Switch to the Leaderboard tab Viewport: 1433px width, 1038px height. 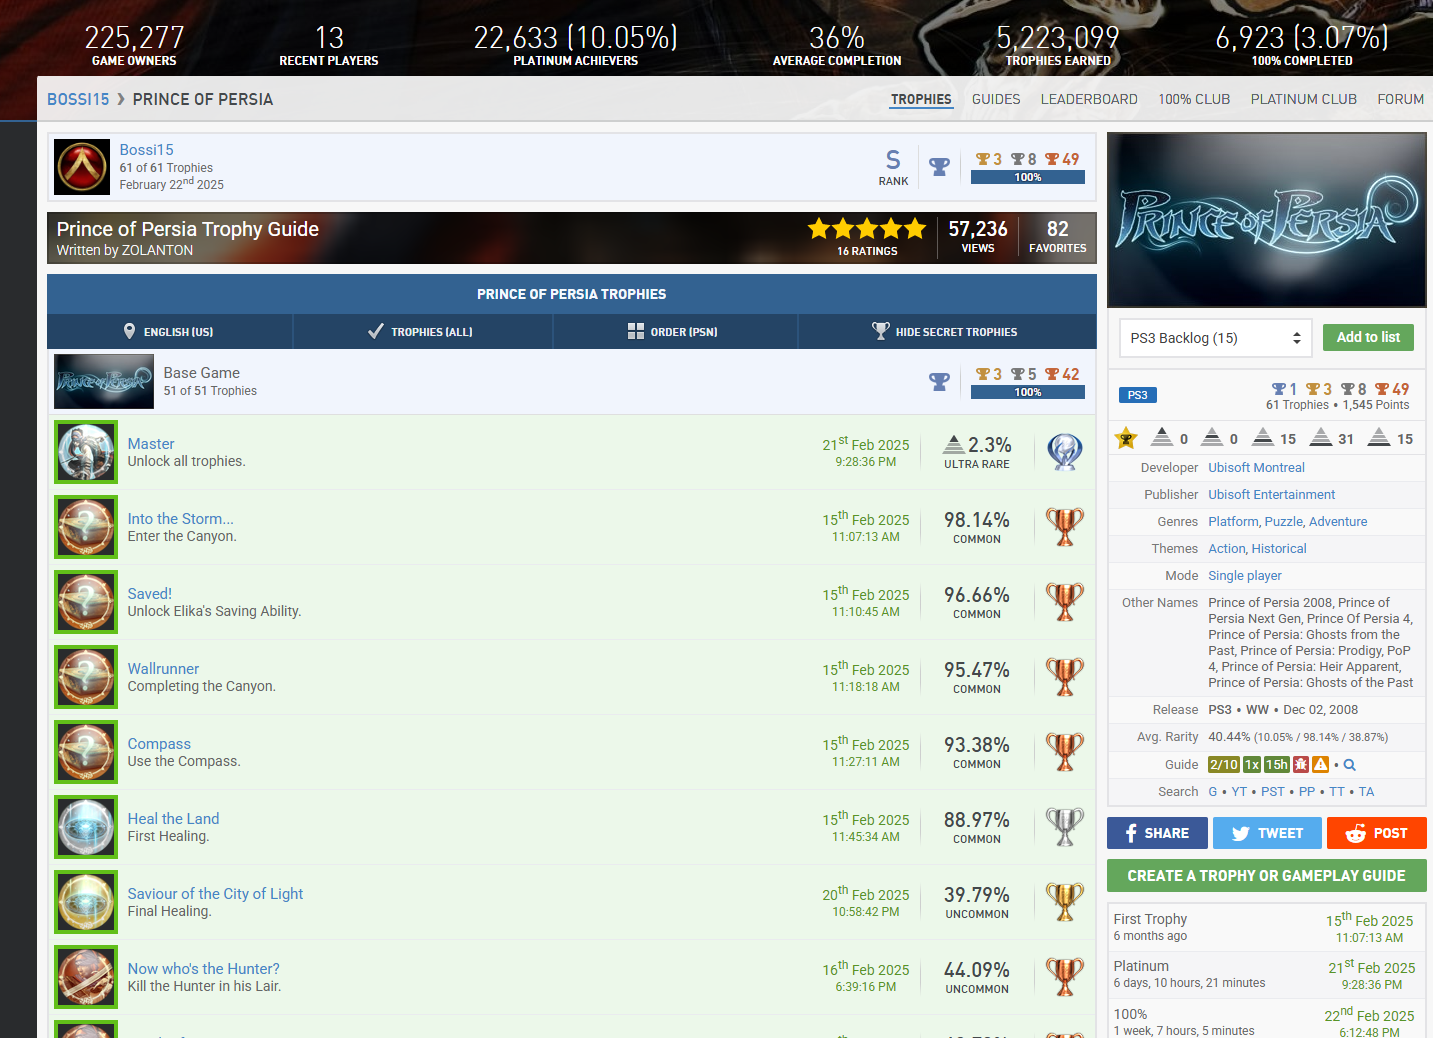tap(1089, 99)
